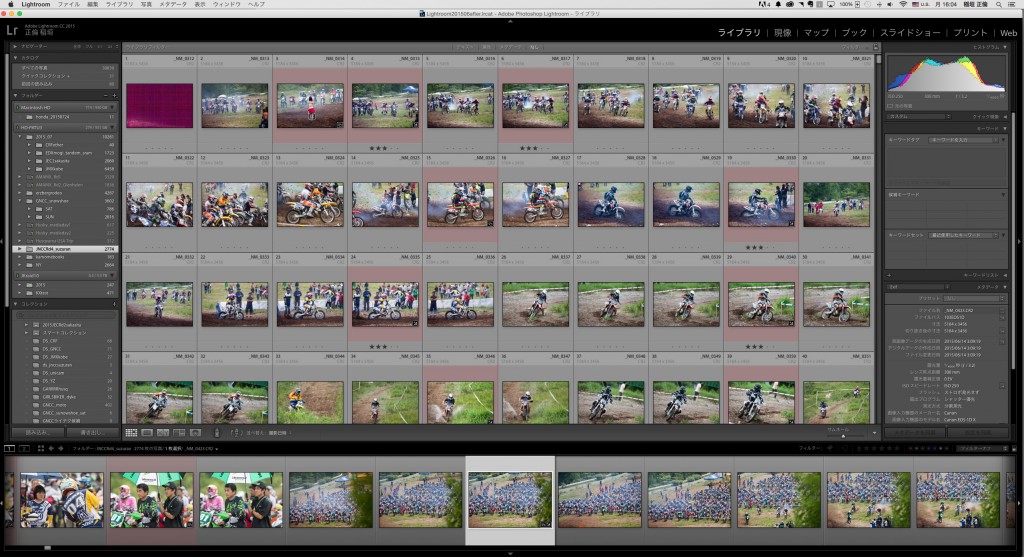Click the Lr logo identity plate
The width and height of the screenshot is (1024, 557).
(12, 30)
